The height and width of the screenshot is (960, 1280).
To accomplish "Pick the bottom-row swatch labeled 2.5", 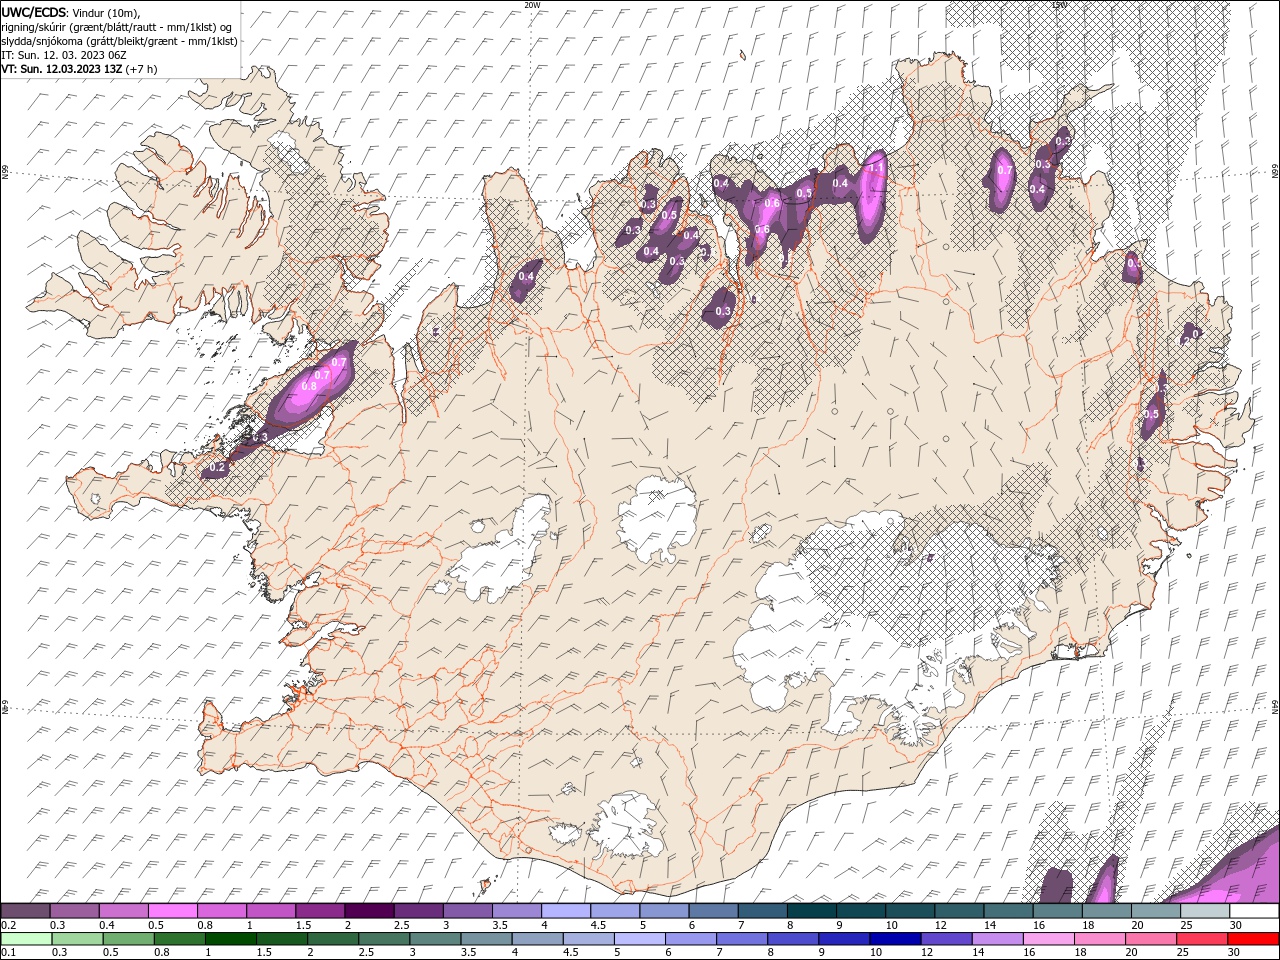I will [x=384, y=939].
